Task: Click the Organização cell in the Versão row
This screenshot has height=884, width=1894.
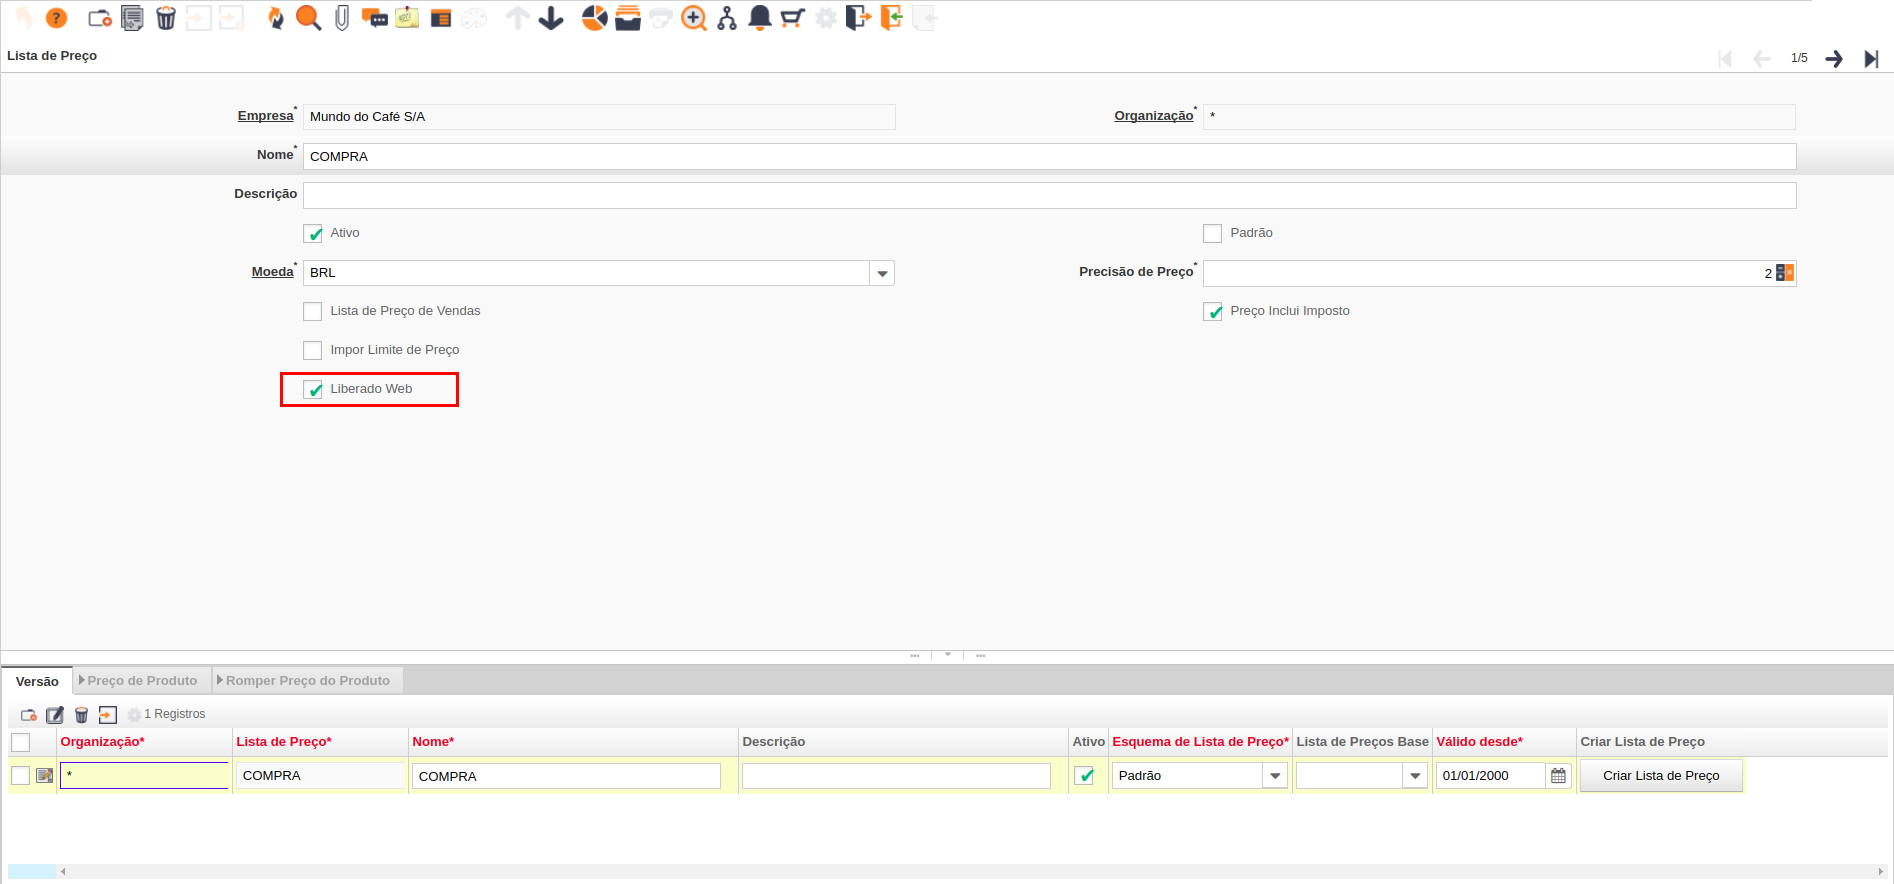Action: pyautogui.click(x=144, y=776)
